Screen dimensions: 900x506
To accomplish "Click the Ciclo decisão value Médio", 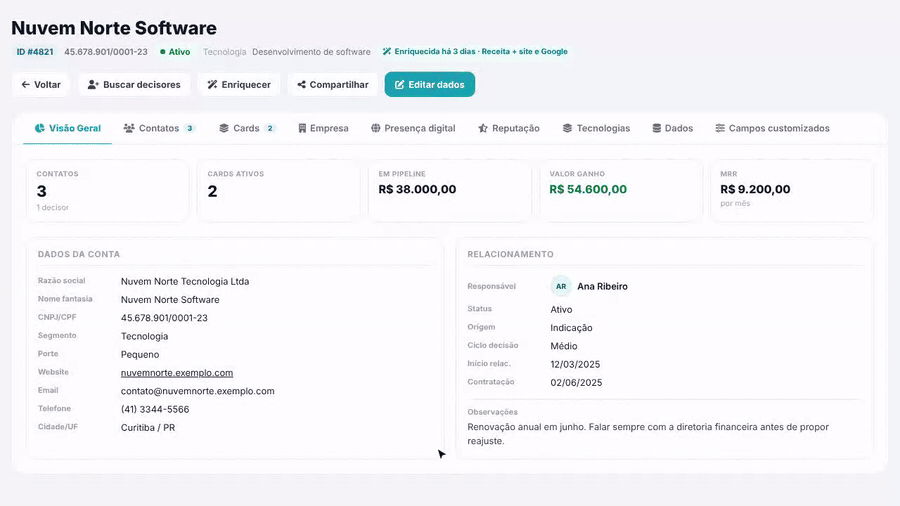I will (x=564, y=347).
